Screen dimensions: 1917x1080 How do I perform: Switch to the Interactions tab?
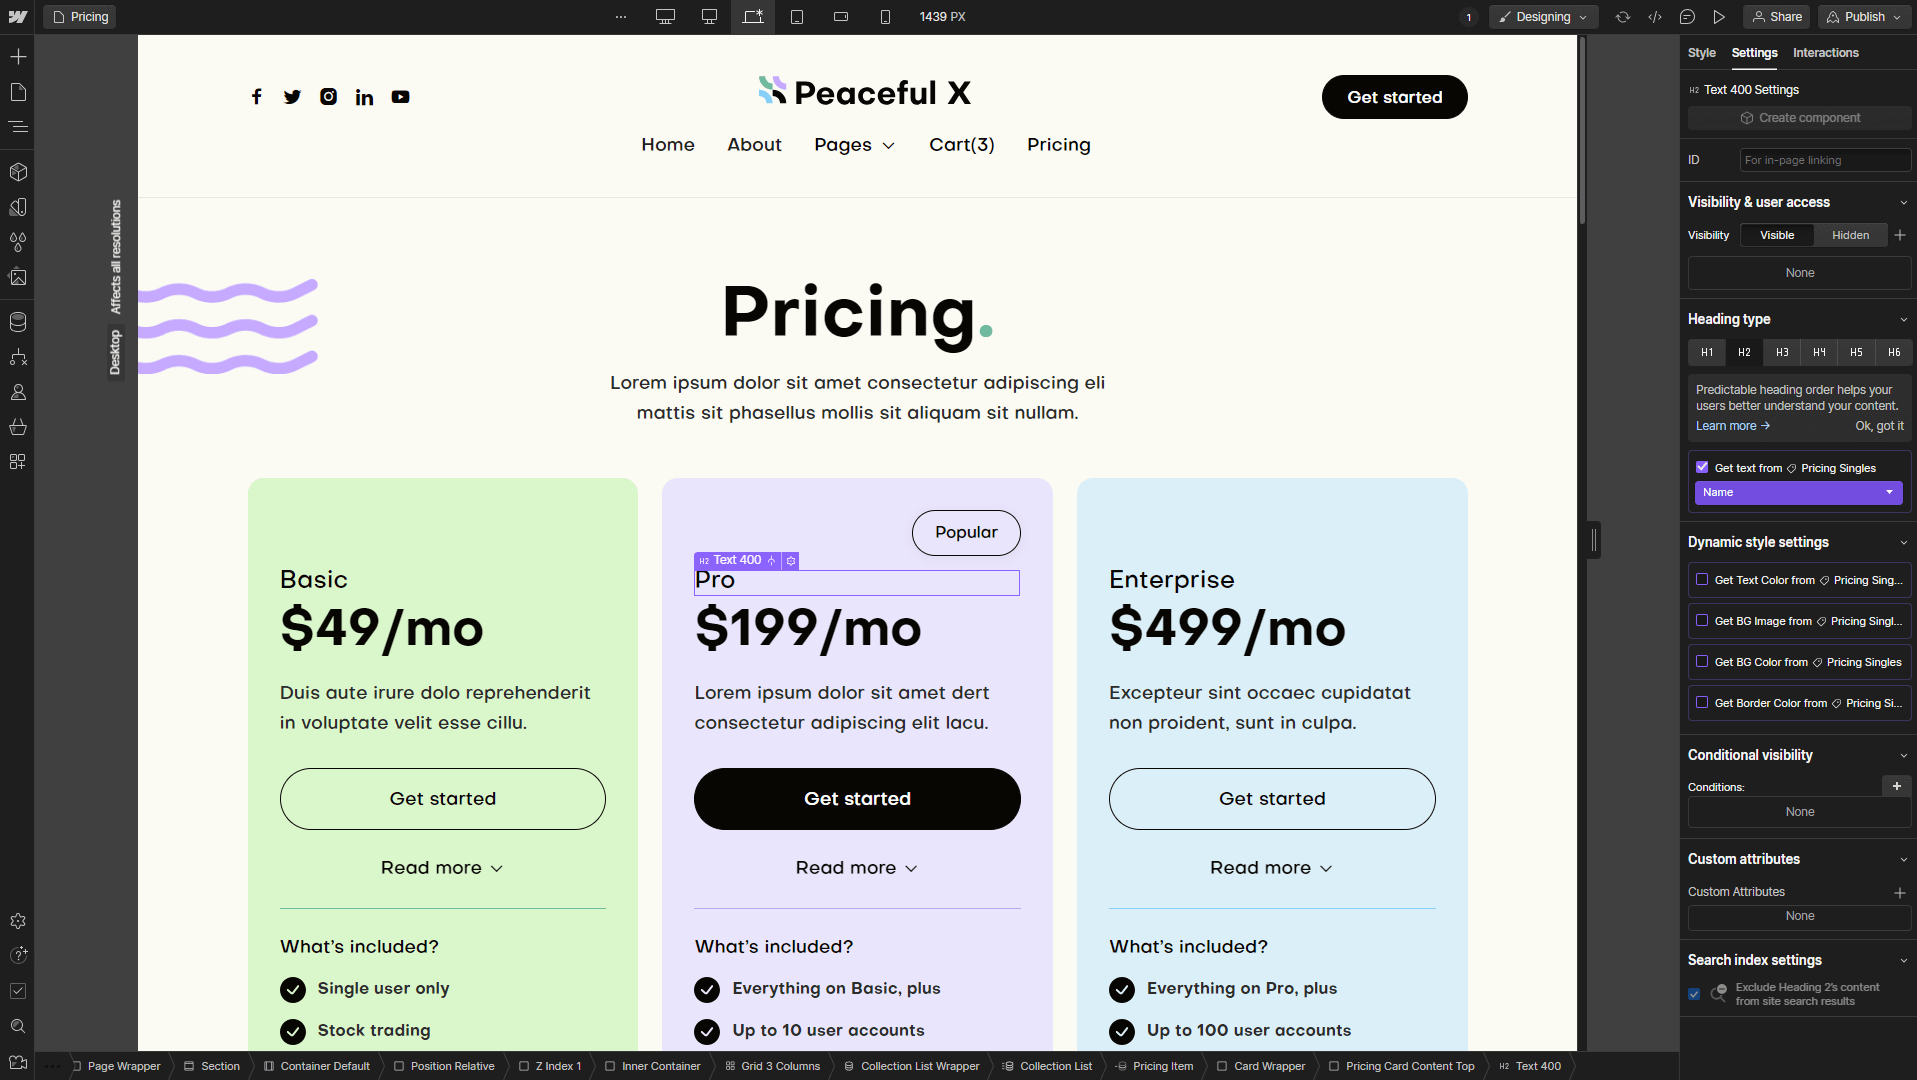(x=1826, y=53)
